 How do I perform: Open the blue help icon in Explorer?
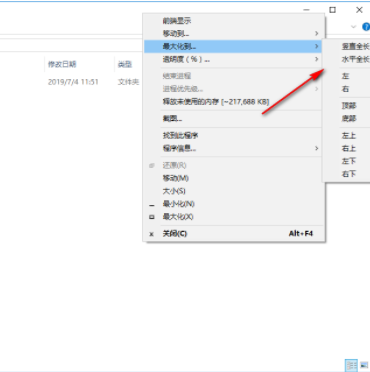(x=366, y=27)
